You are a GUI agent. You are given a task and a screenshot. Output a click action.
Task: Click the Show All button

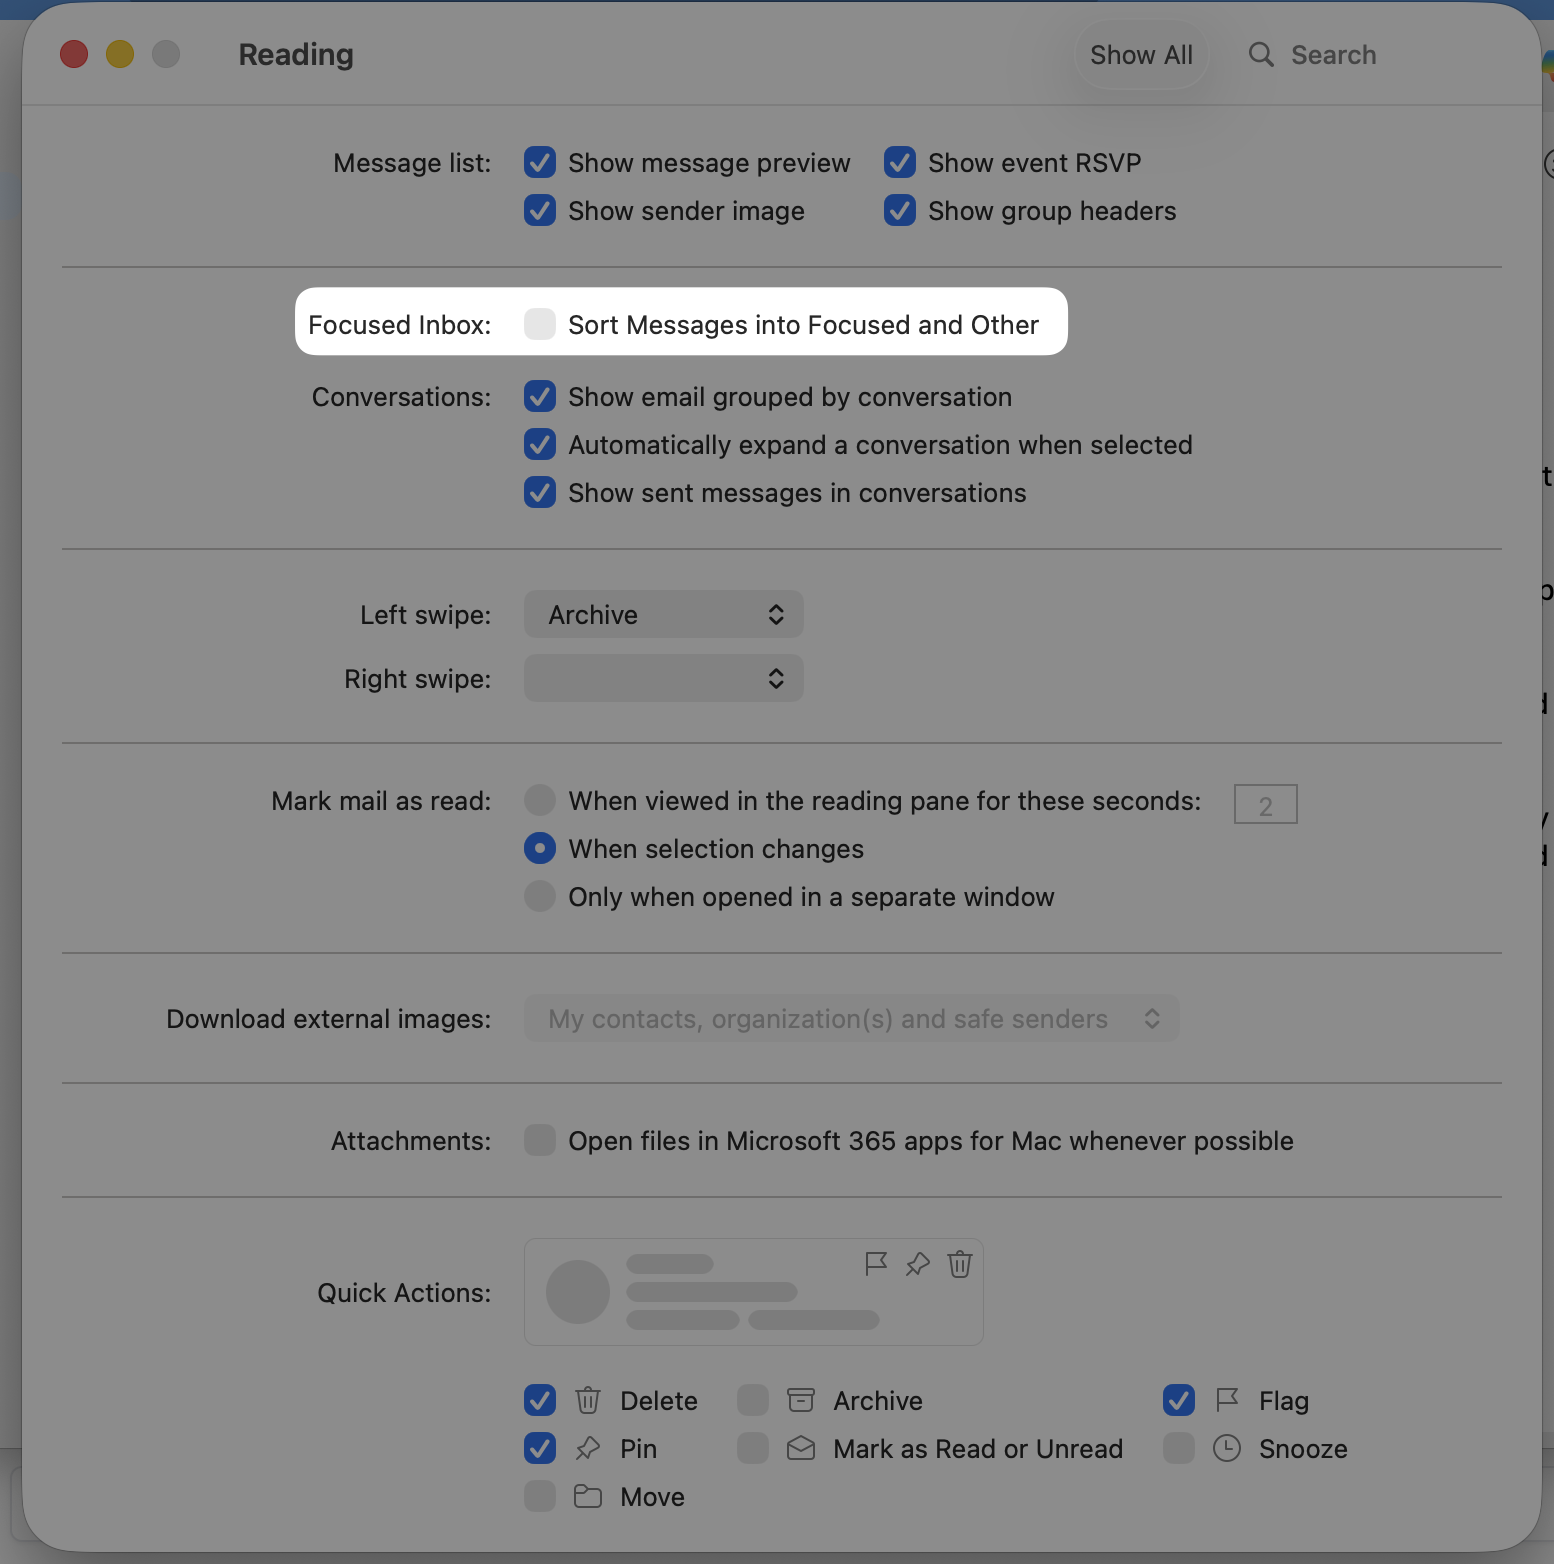click(x=1141, y=55)
